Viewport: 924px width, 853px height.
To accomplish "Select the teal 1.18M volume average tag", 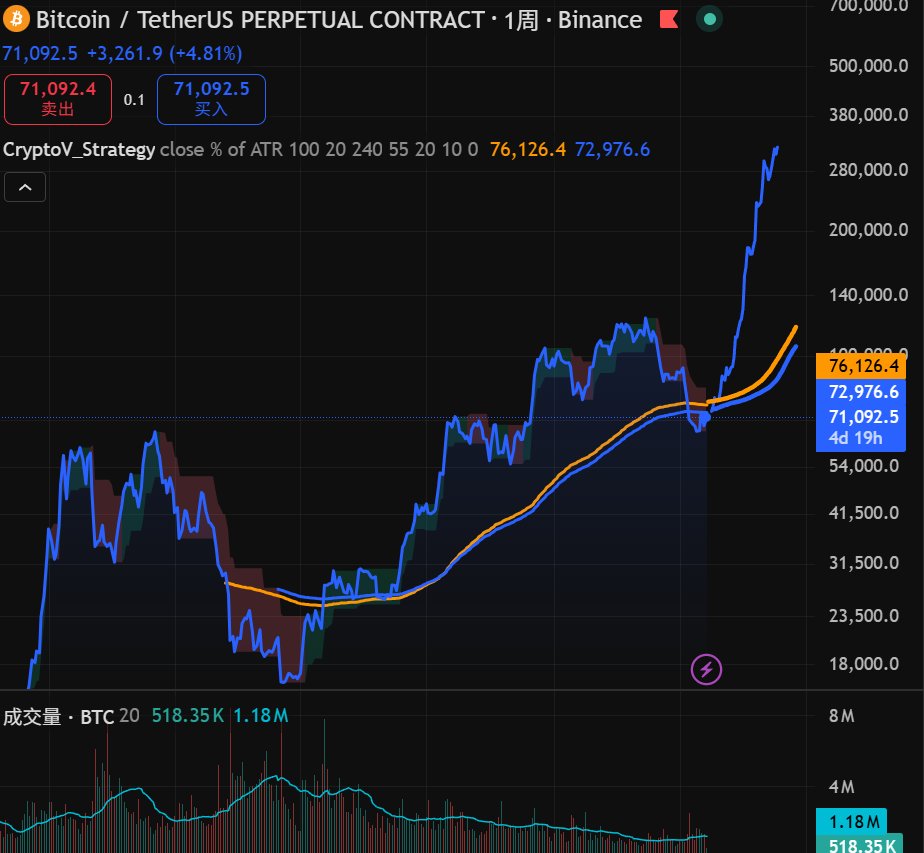I will coord(852,822).
